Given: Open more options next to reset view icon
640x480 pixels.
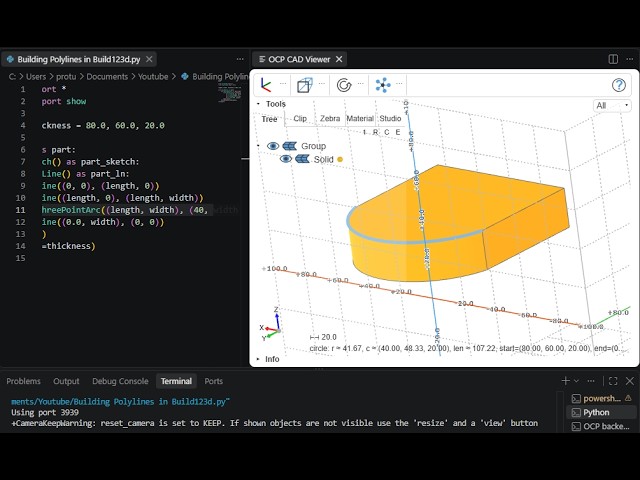Looking at the screenshot, I should click(360, 84).
